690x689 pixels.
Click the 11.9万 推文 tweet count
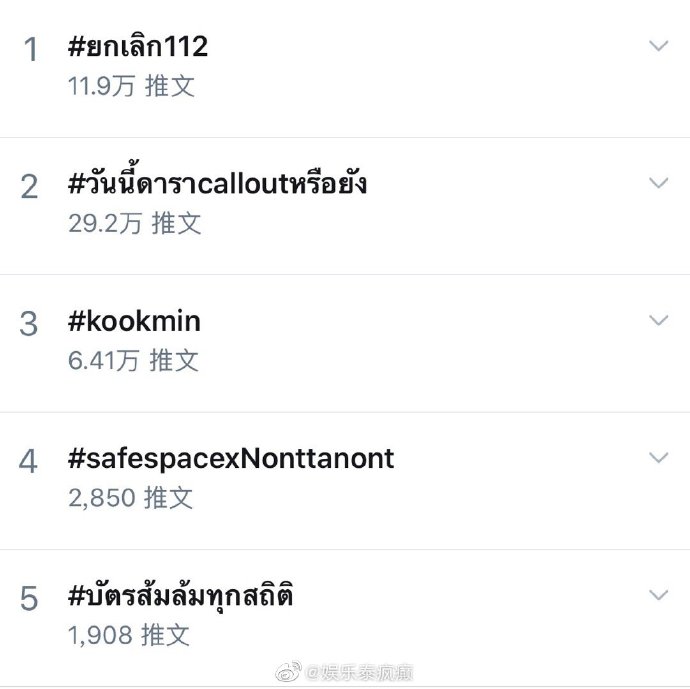pos(131,86)
